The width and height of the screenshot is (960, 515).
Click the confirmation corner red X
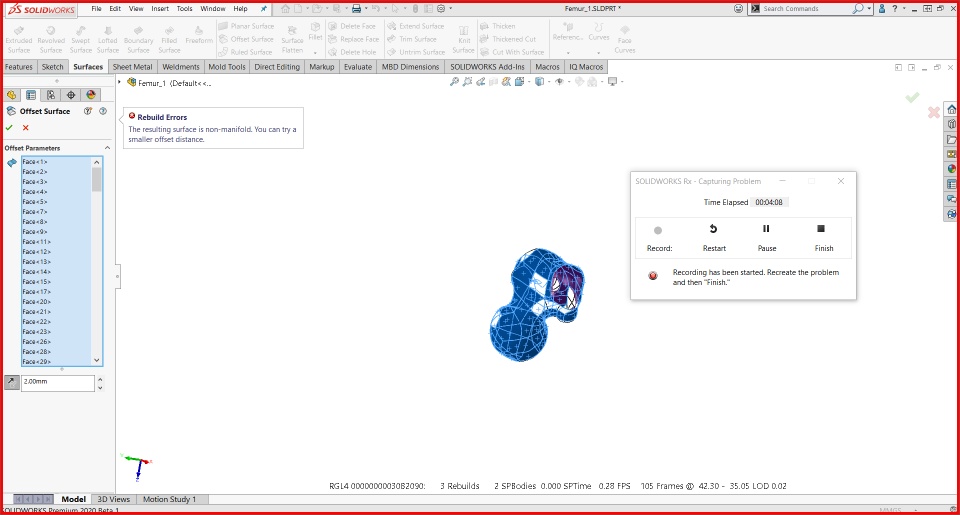pos(934,112)
